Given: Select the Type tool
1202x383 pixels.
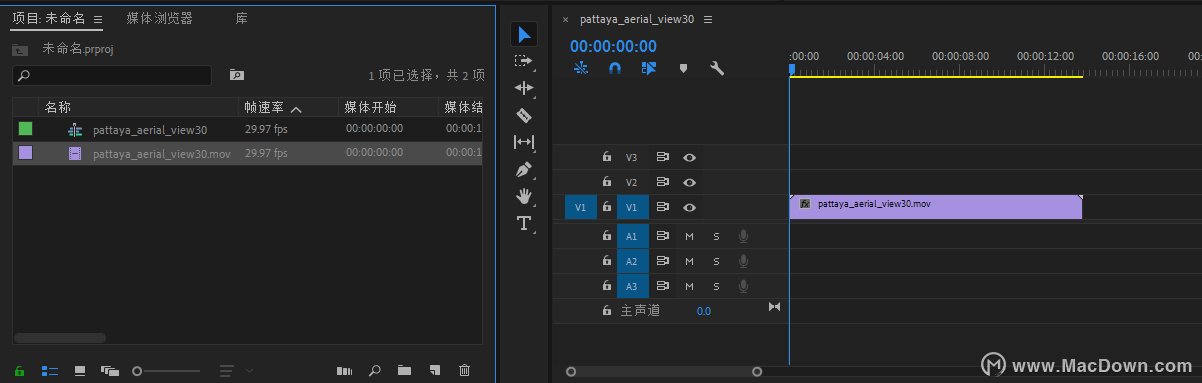Looking at the screenshot, I should (x=524, y=223).
